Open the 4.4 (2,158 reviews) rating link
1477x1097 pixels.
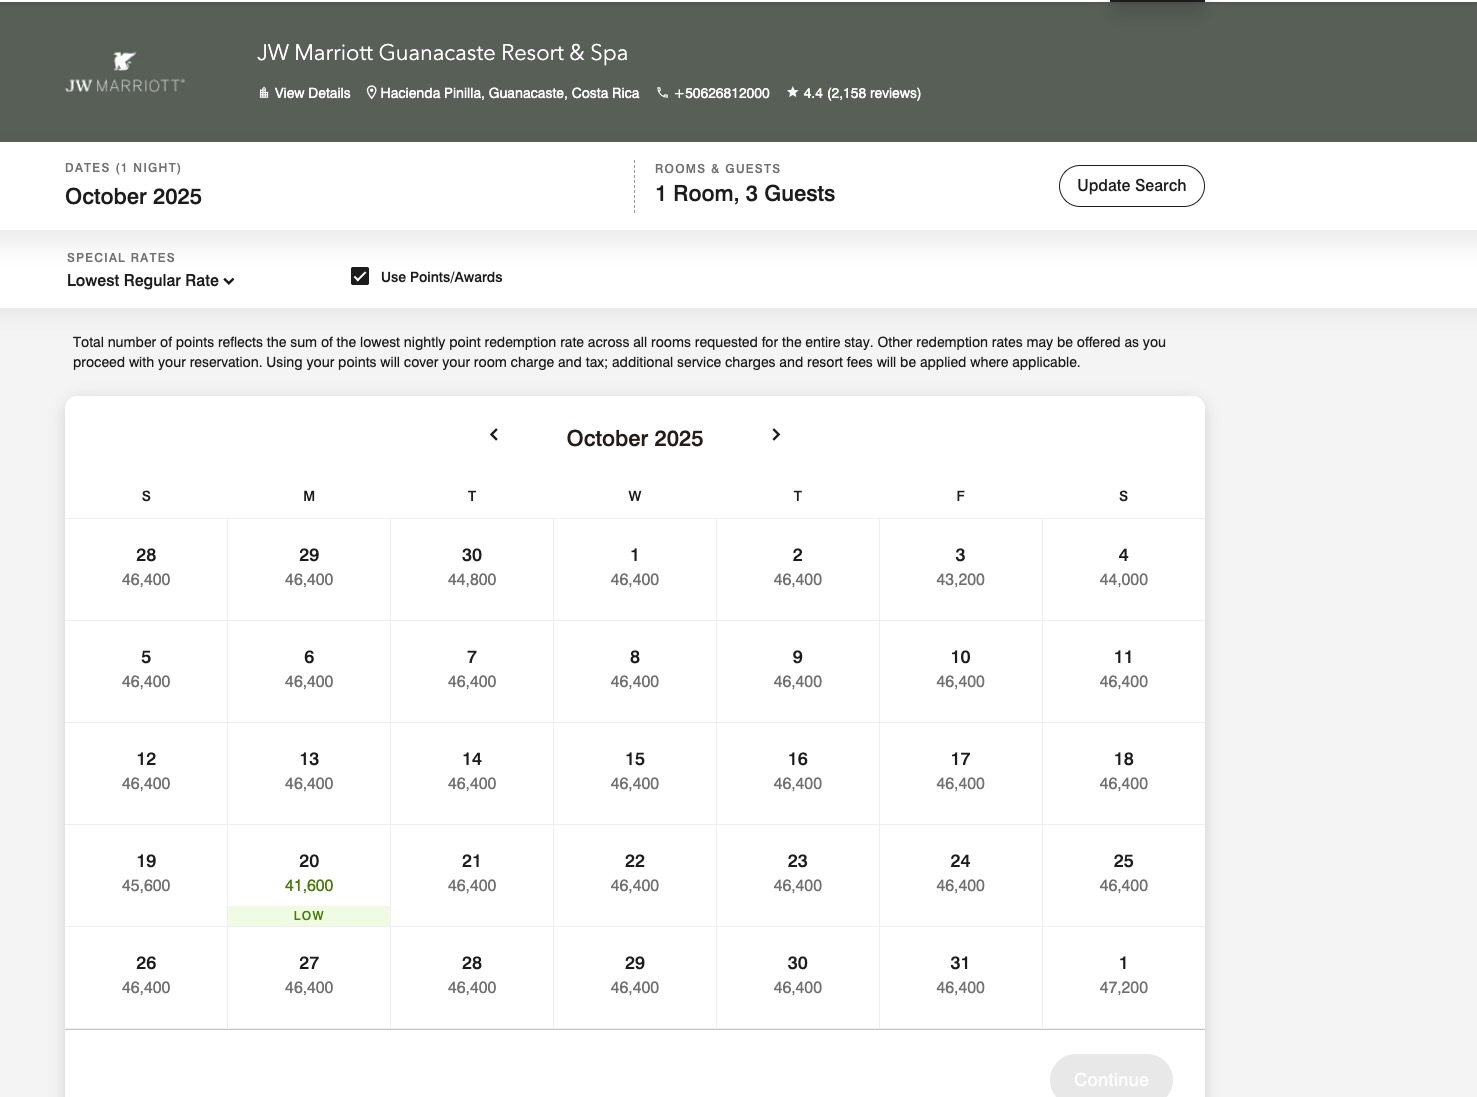(x=862, y=93)
